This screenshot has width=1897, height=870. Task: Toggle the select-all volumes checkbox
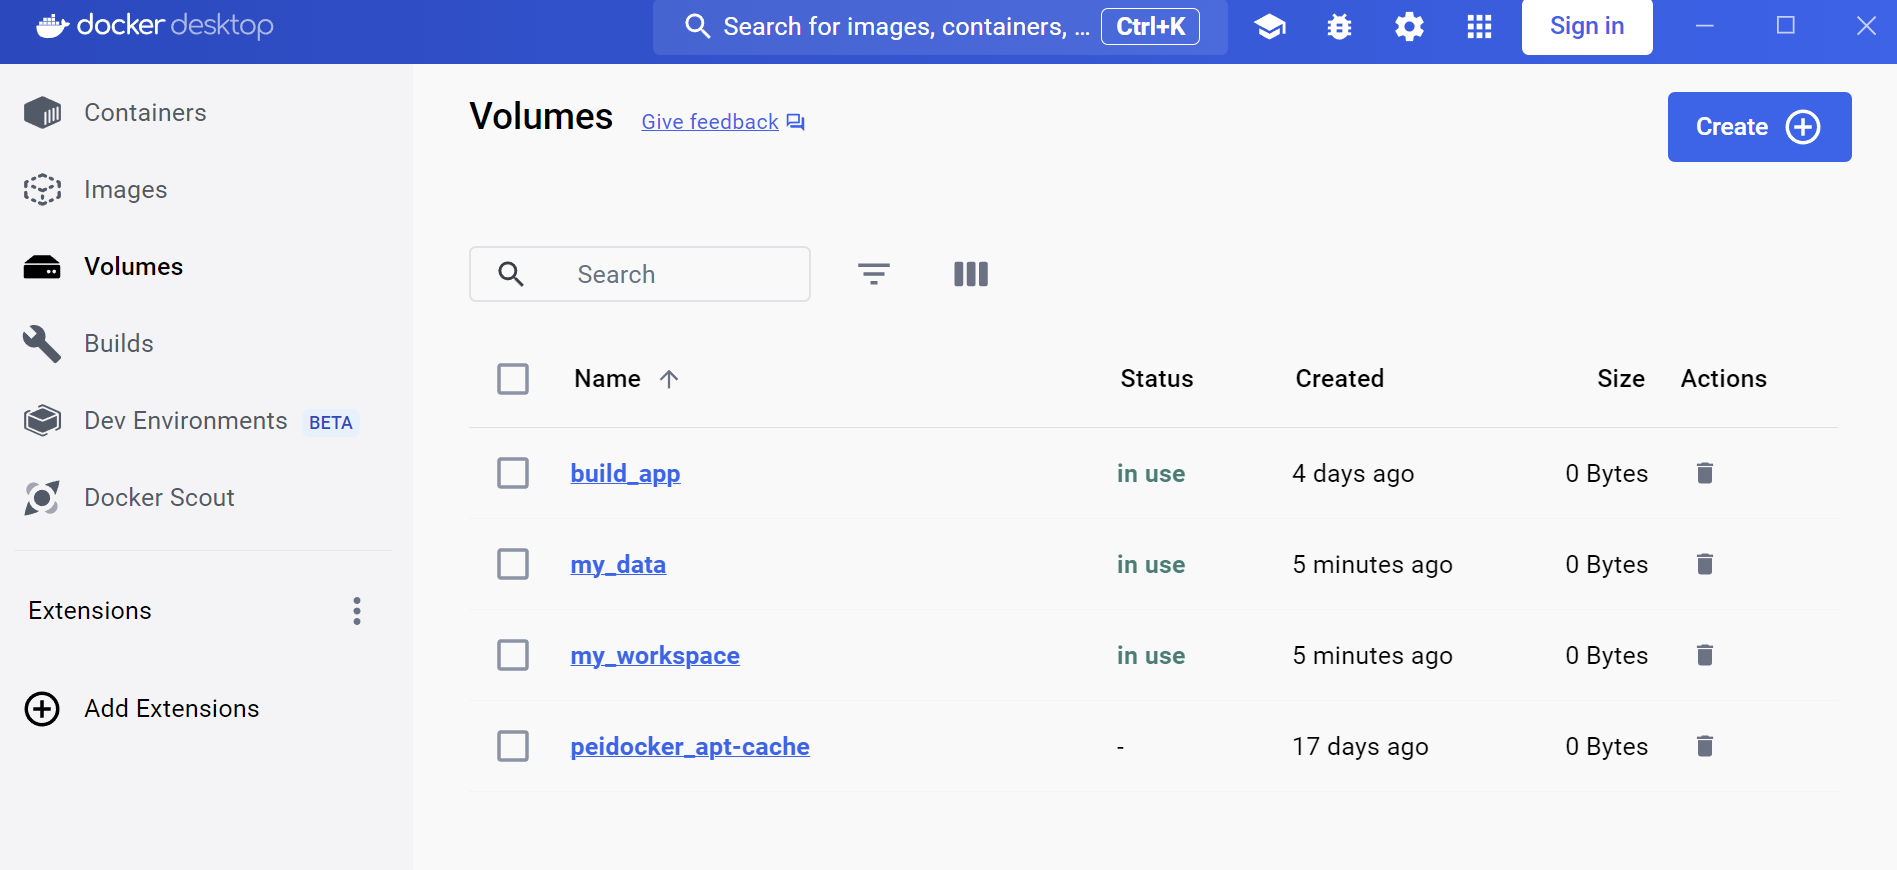tap(513, 379)
